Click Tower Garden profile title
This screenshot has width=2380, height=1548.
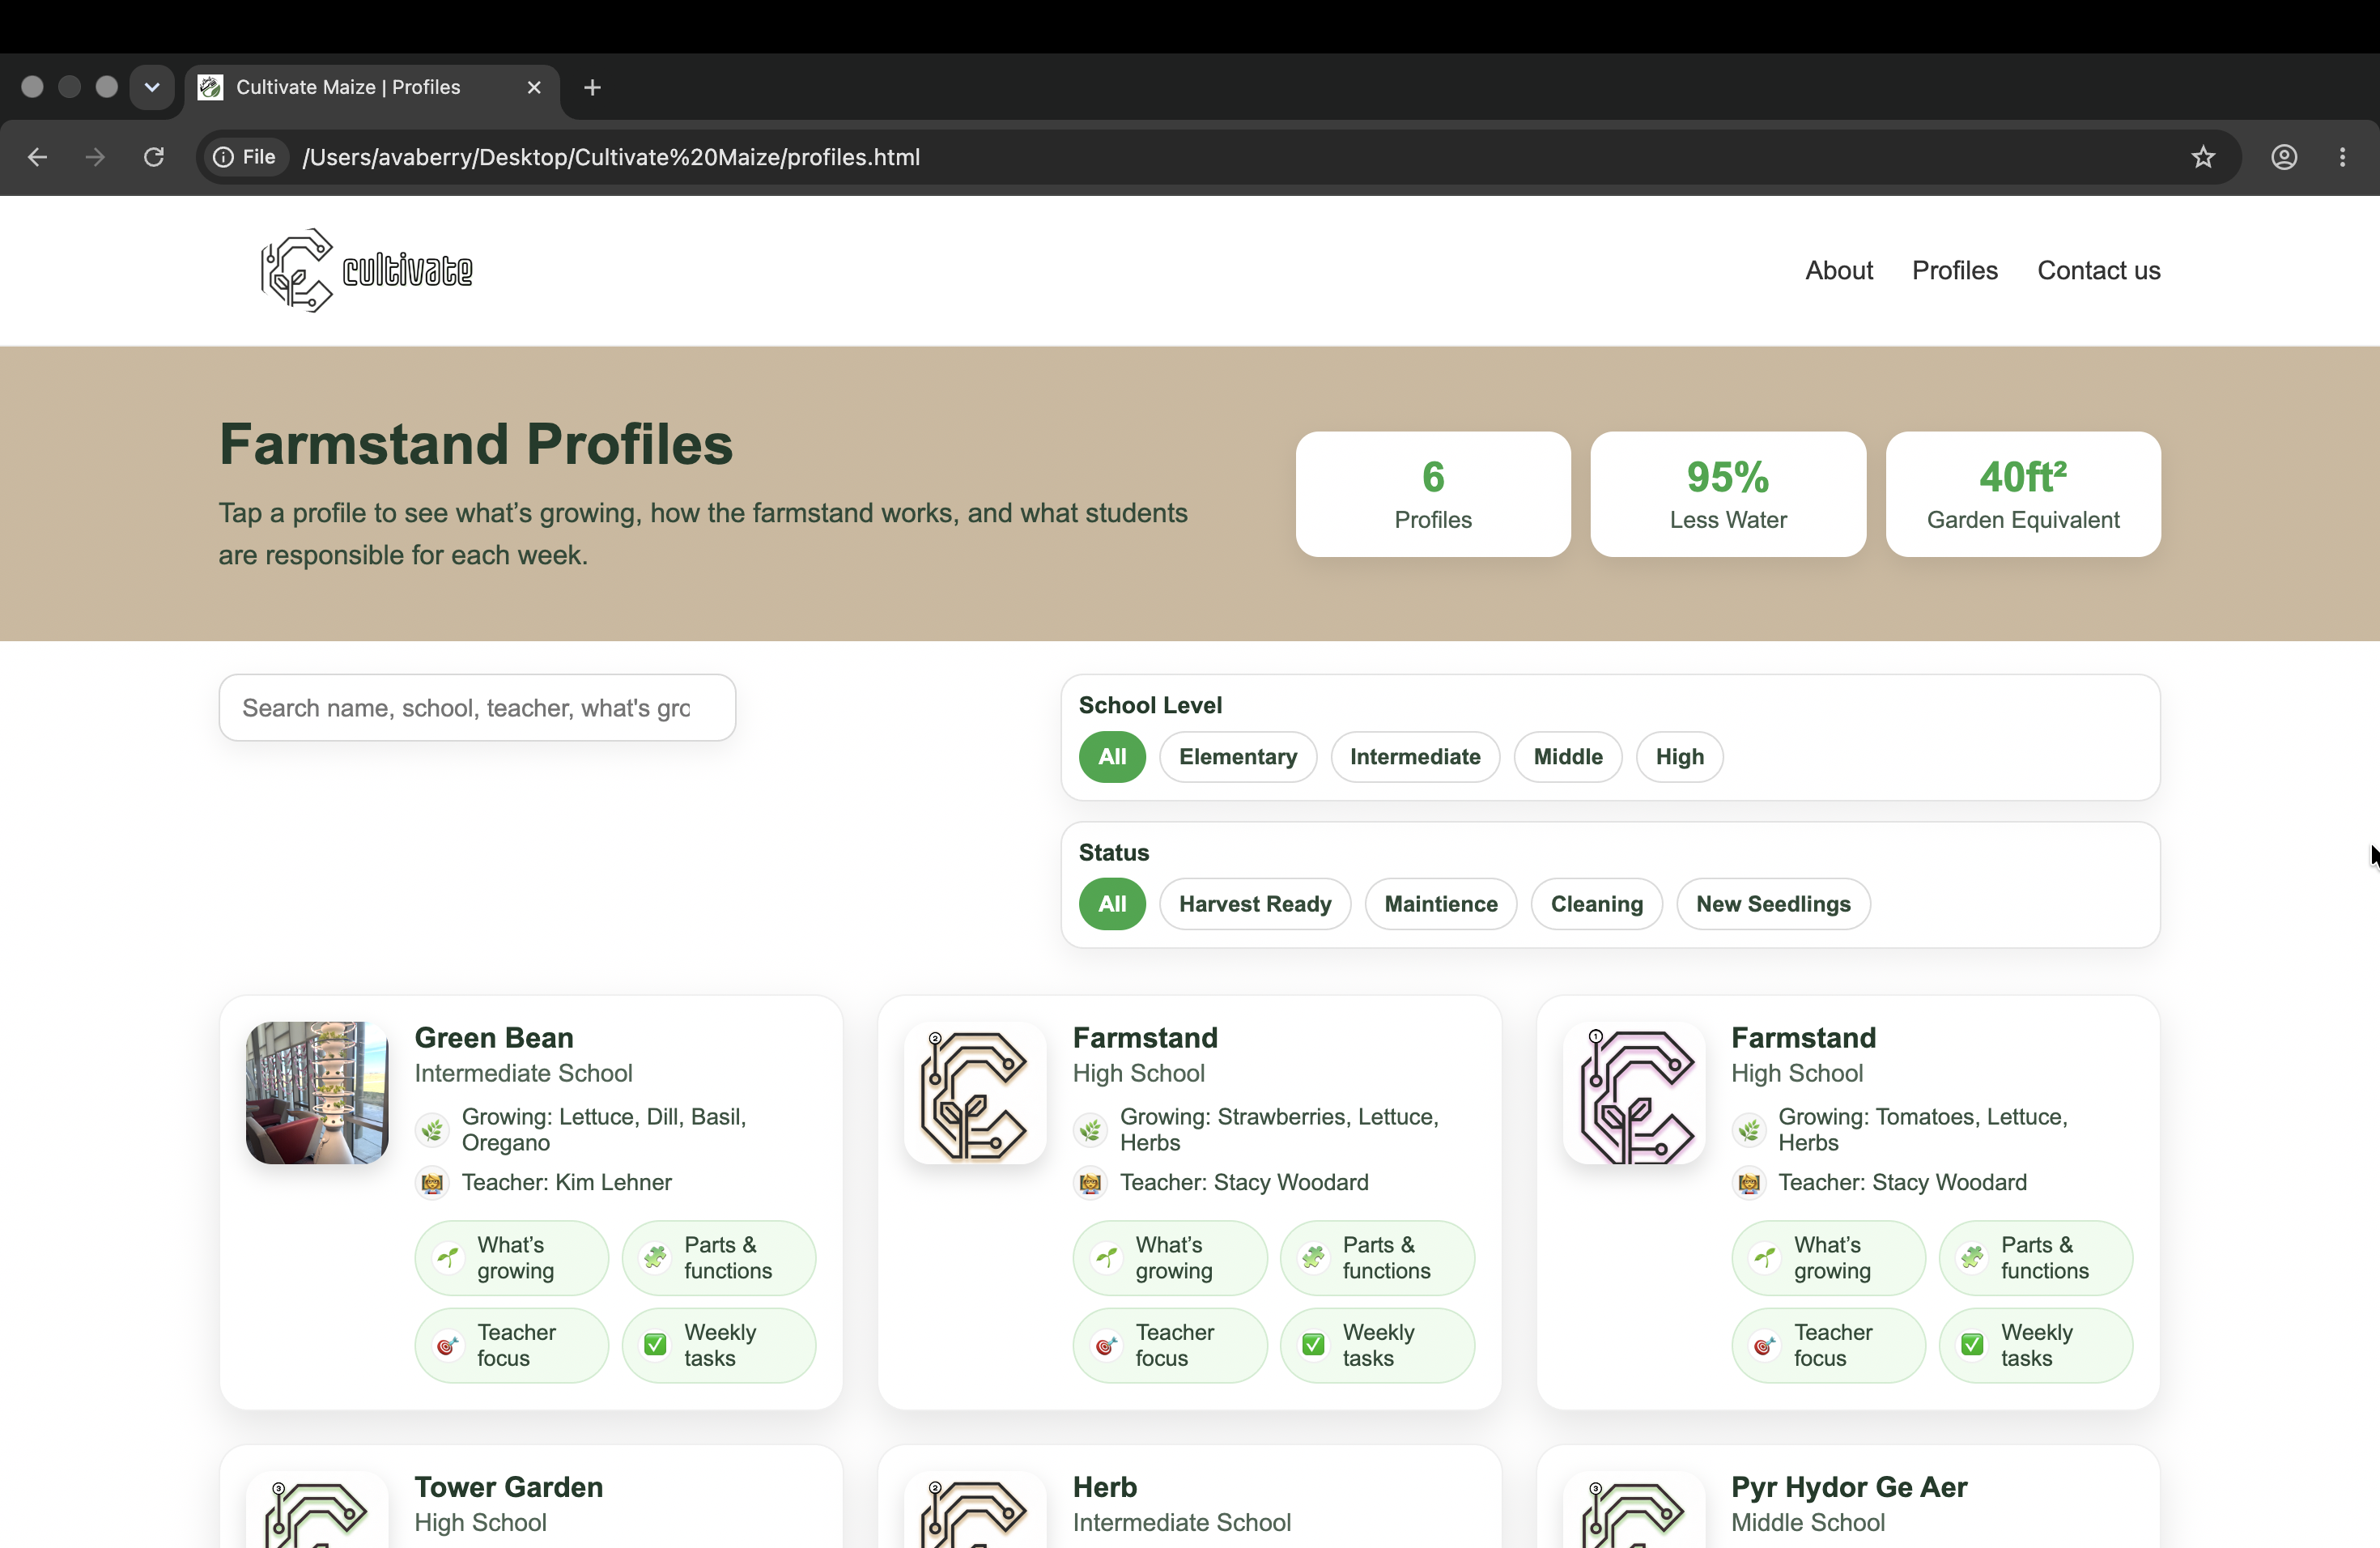tap(509, 1487)
